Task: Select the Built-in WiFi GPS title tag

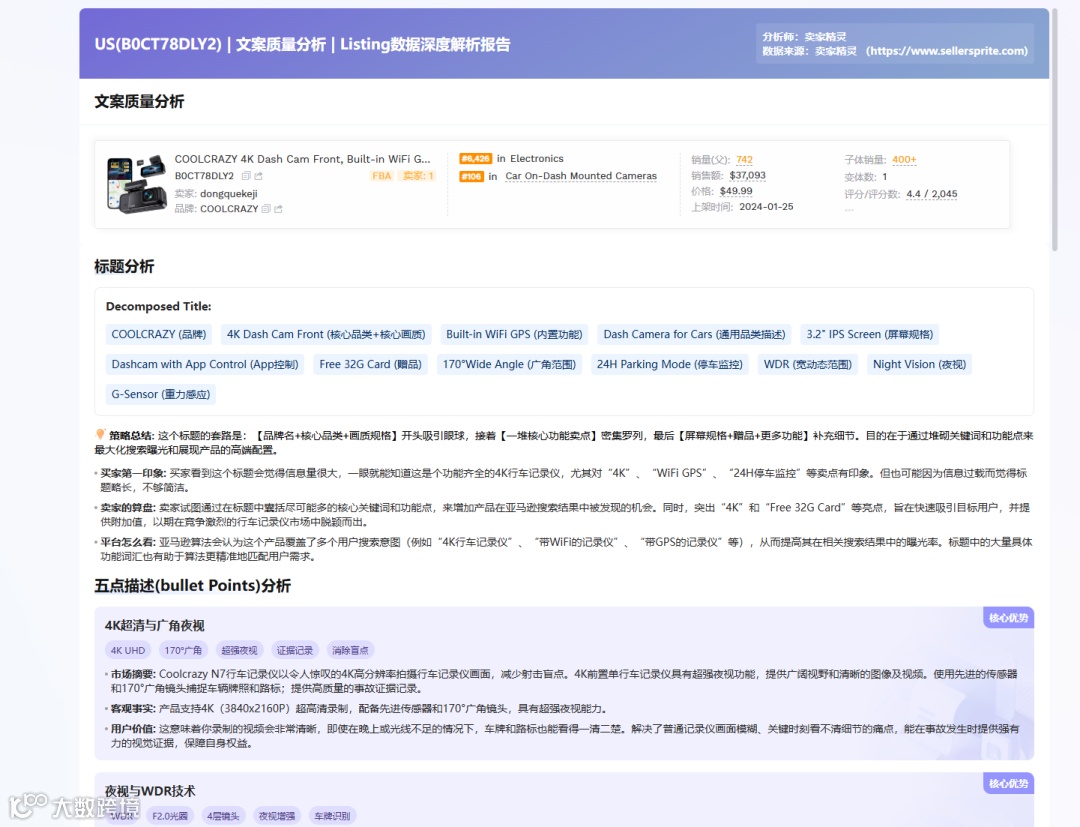Action: 514,335
